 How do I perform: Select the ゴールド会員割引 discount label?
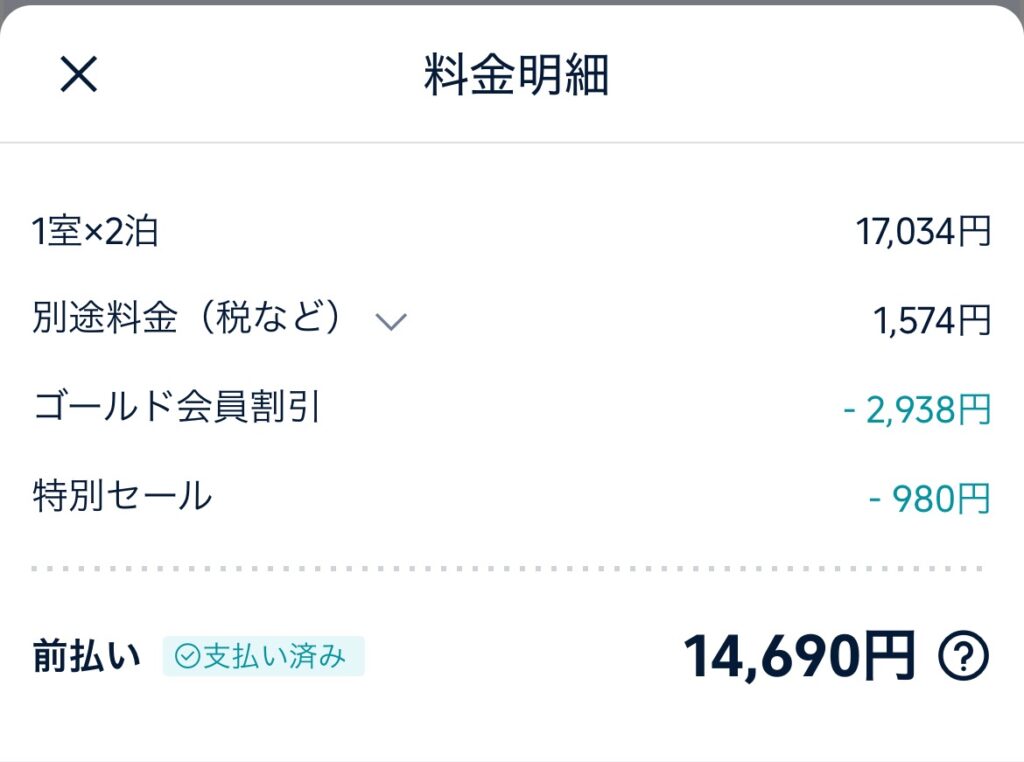click(x=177, y=406)
